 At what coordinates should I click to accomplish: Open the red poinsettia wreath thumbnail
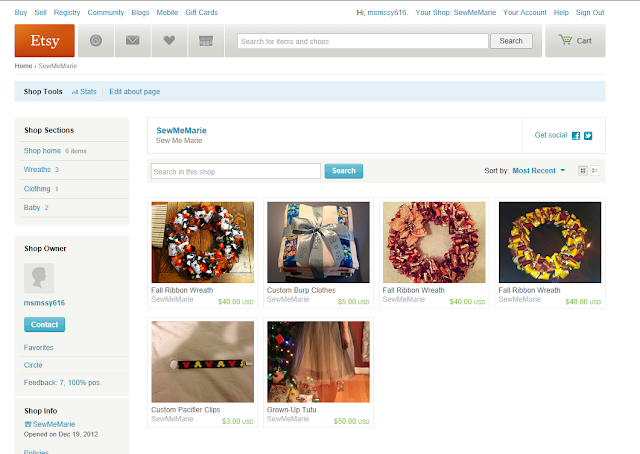[x=434, y=242]
